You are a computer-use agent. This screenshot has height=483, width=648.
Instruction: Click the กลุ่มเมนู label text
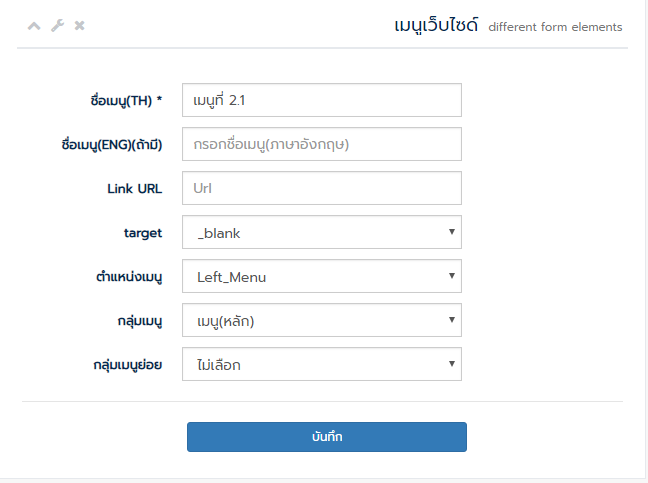click(x=140, y=321)
